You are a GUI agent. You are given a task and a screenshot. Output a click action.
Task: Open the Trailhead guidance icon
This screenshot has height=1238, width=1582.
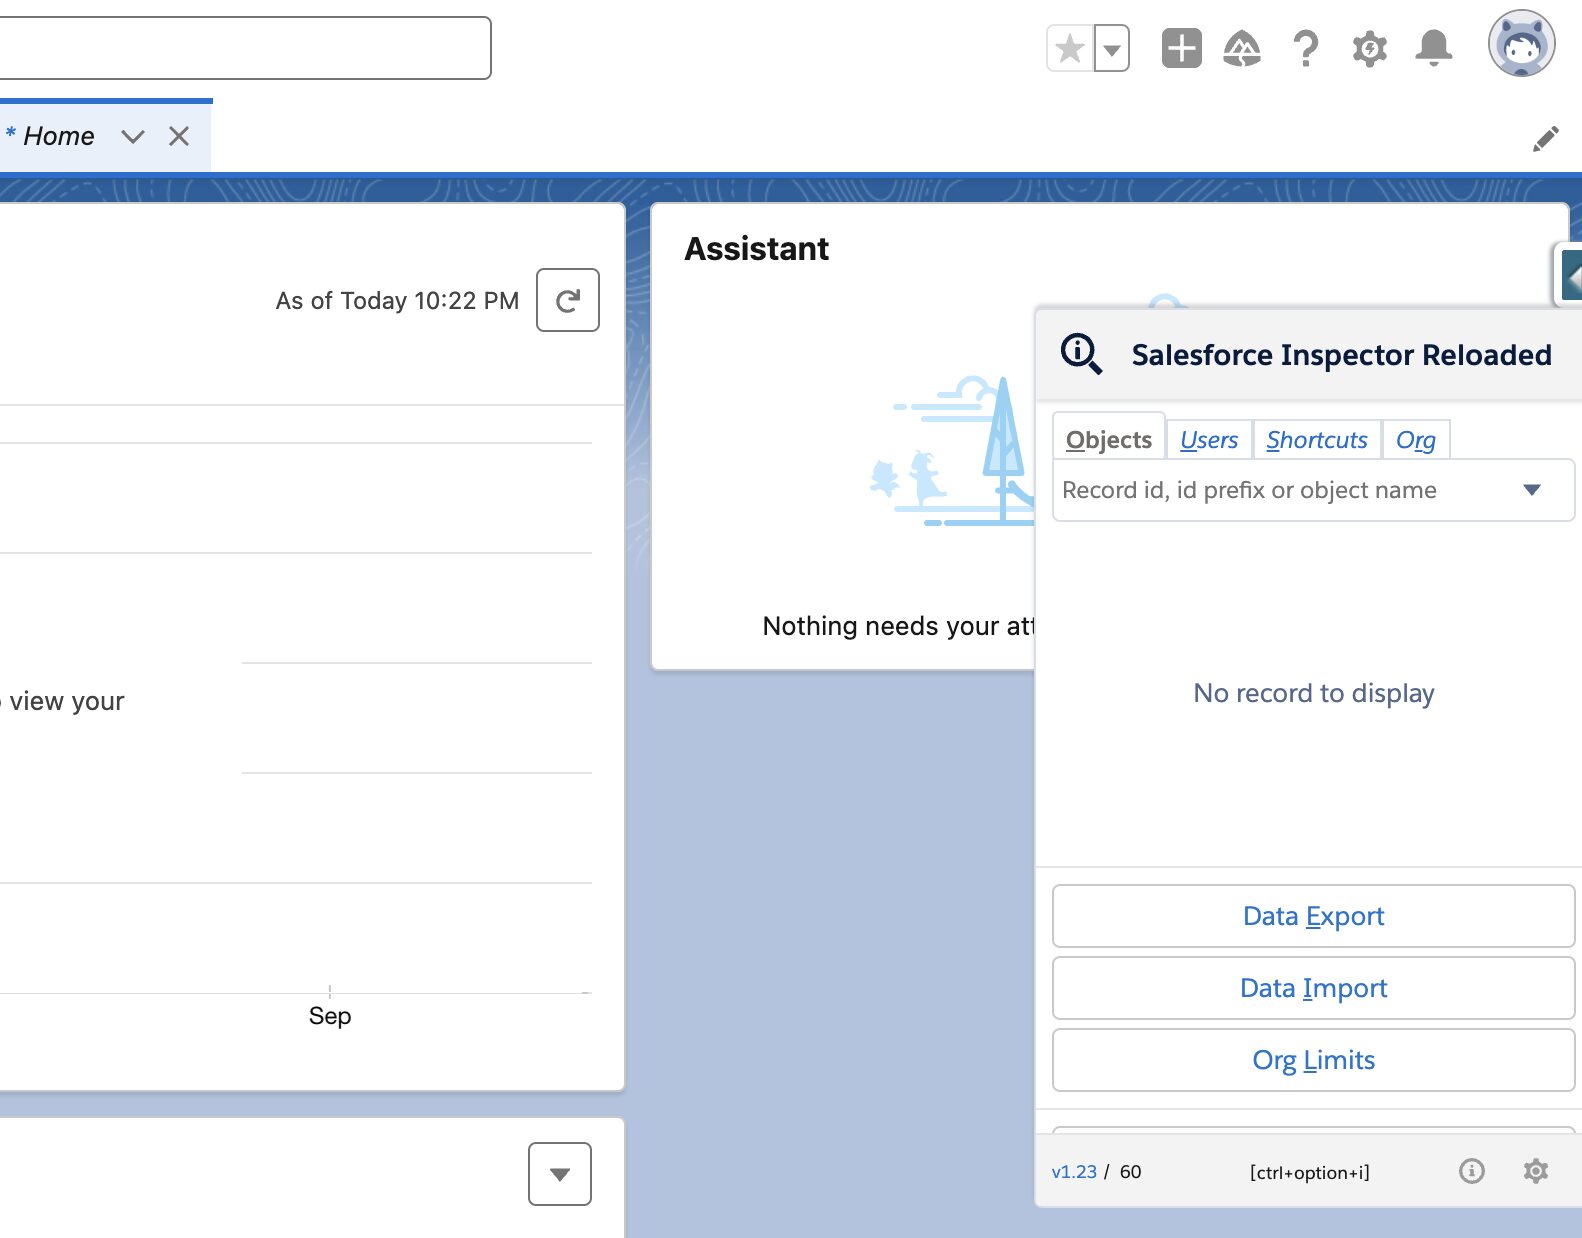tap(1242, 48)
